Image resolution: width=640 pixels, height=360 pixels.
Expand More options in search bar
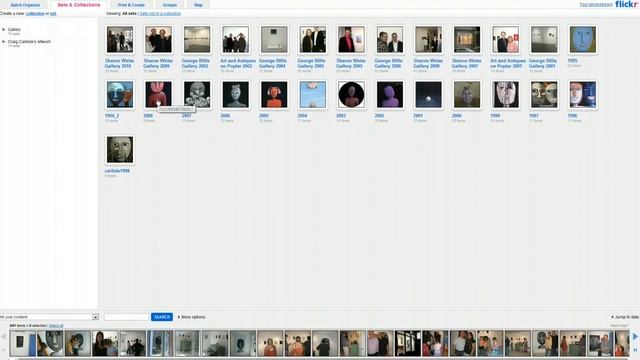[191, 317]
